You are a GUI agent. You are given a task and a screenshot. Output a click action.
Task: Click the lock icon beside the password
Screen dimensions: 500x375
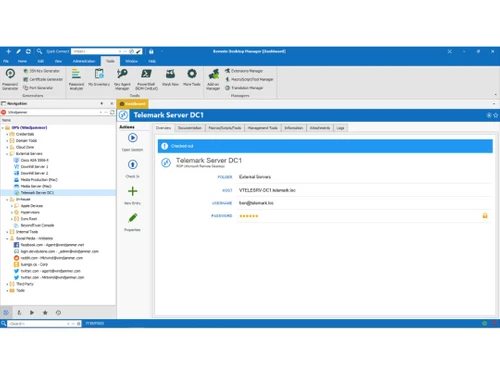[x=485, y=216]
